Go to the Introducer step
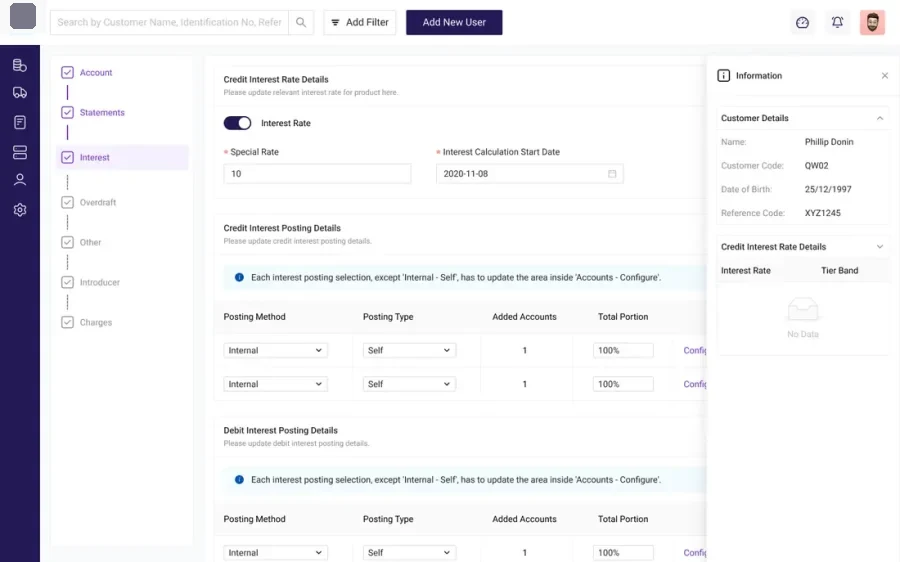This screenshot has width=900, height=562. click(100, 282)
